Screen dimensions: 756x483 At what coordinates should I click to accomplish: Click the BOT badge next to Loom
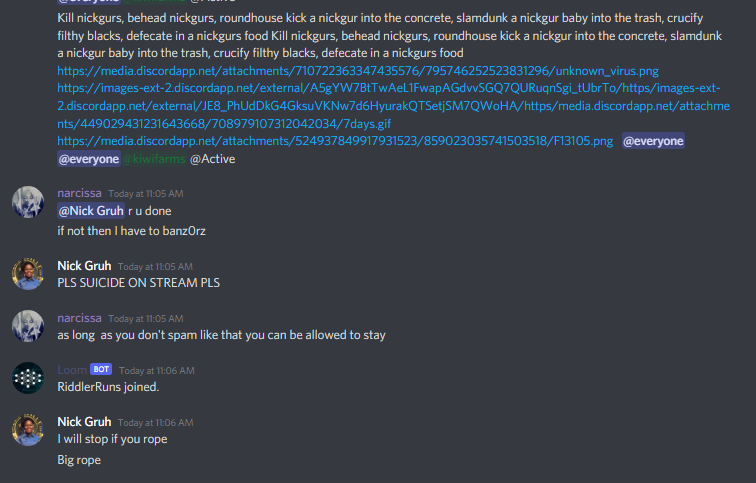tap(101, 369)
